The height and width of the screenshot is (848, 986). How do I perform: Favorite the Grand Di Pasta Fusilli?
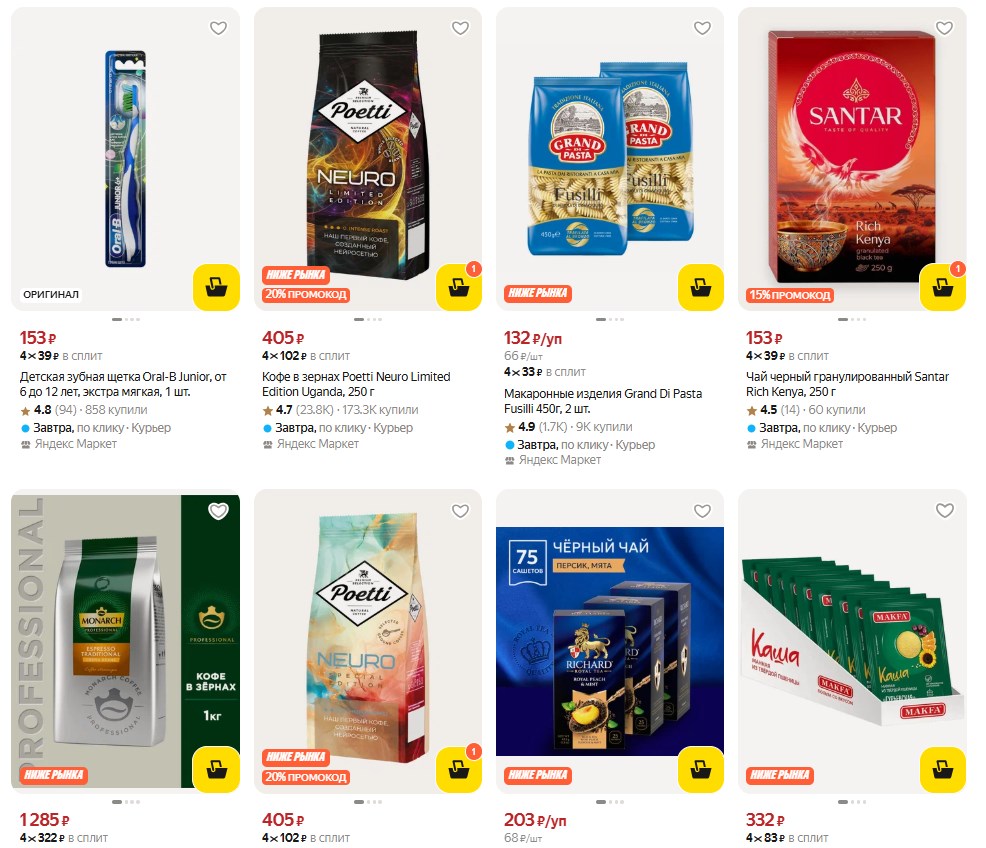(x=702, y=28)
